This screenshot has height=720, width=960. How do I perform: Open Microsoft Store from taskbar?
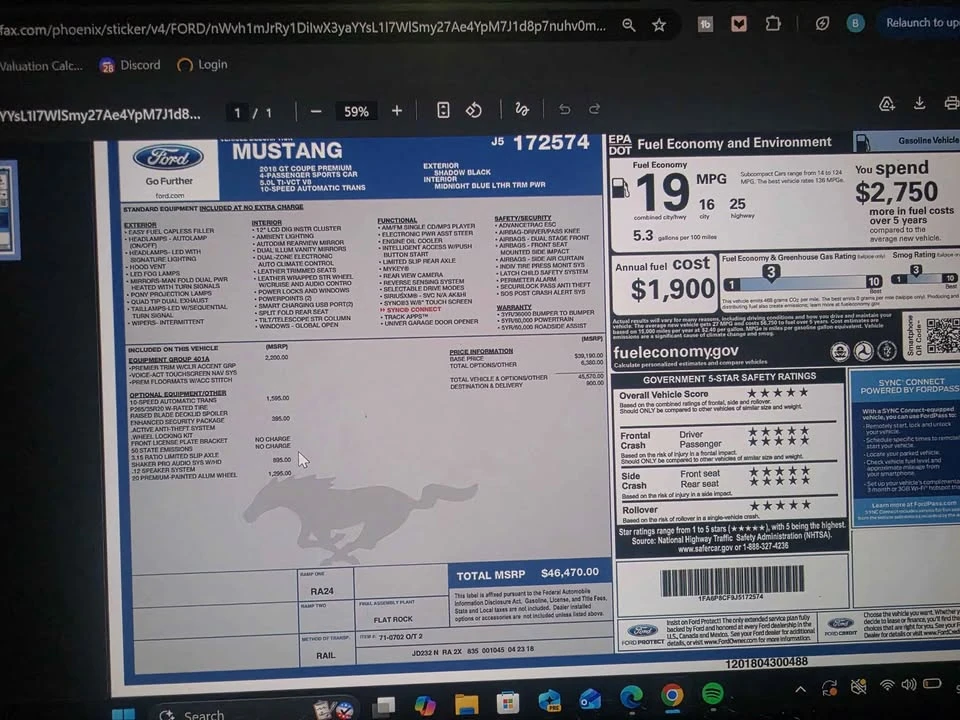click(508, 702)
